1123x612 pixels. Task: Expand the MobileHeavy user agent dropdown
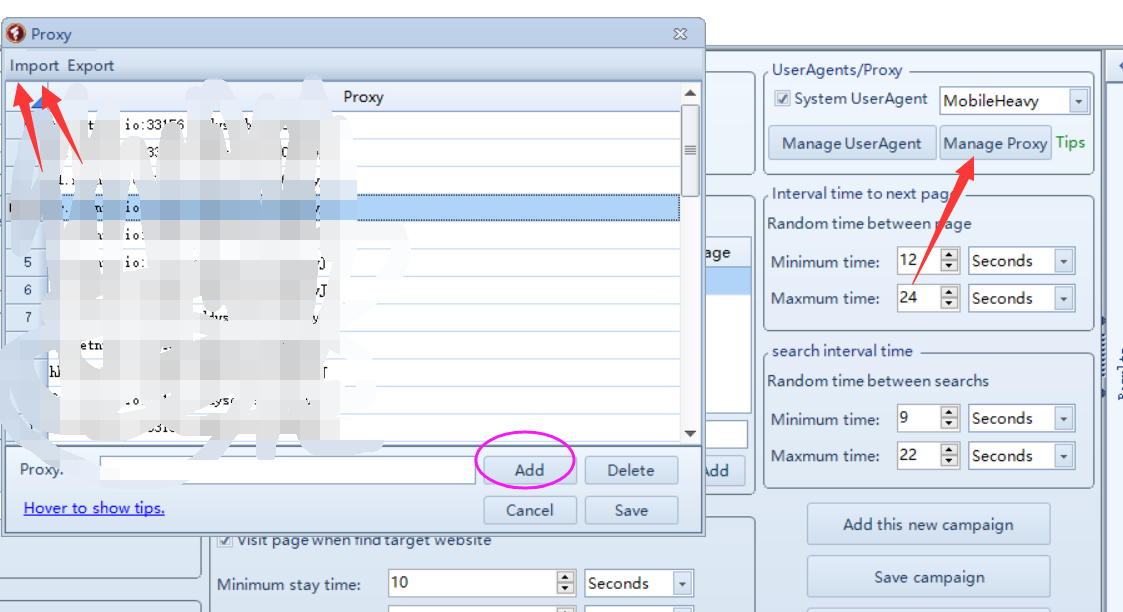(1078, 101)
